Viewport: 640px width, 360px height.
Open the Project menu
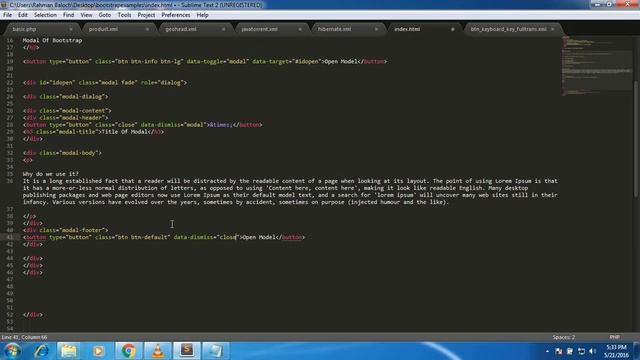pos(146,15)
